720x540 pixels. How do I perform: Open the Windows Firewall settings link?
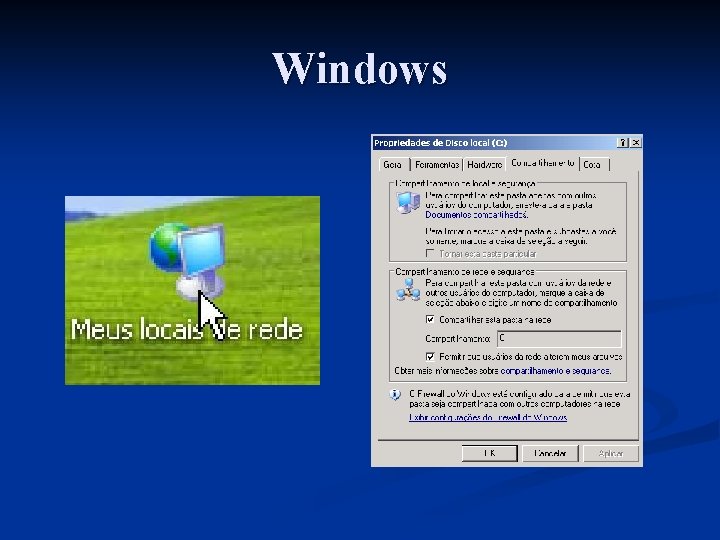tap(488, 417)
